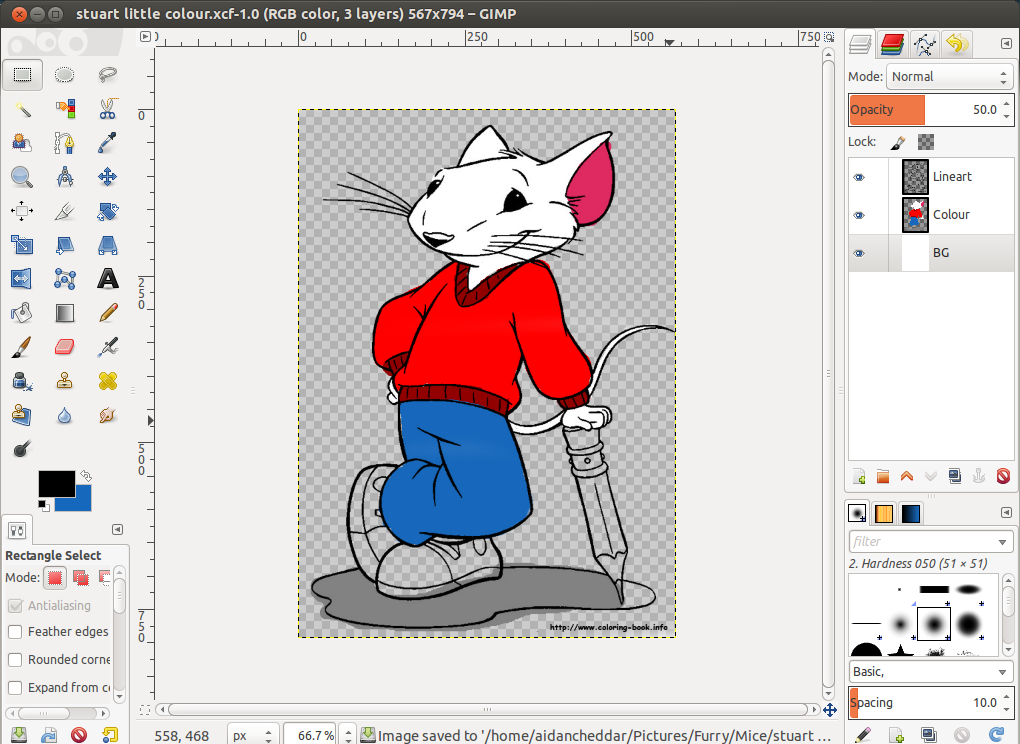1020x744 pixels.
Task: Select the Paths tool
Action: (64, 142)
